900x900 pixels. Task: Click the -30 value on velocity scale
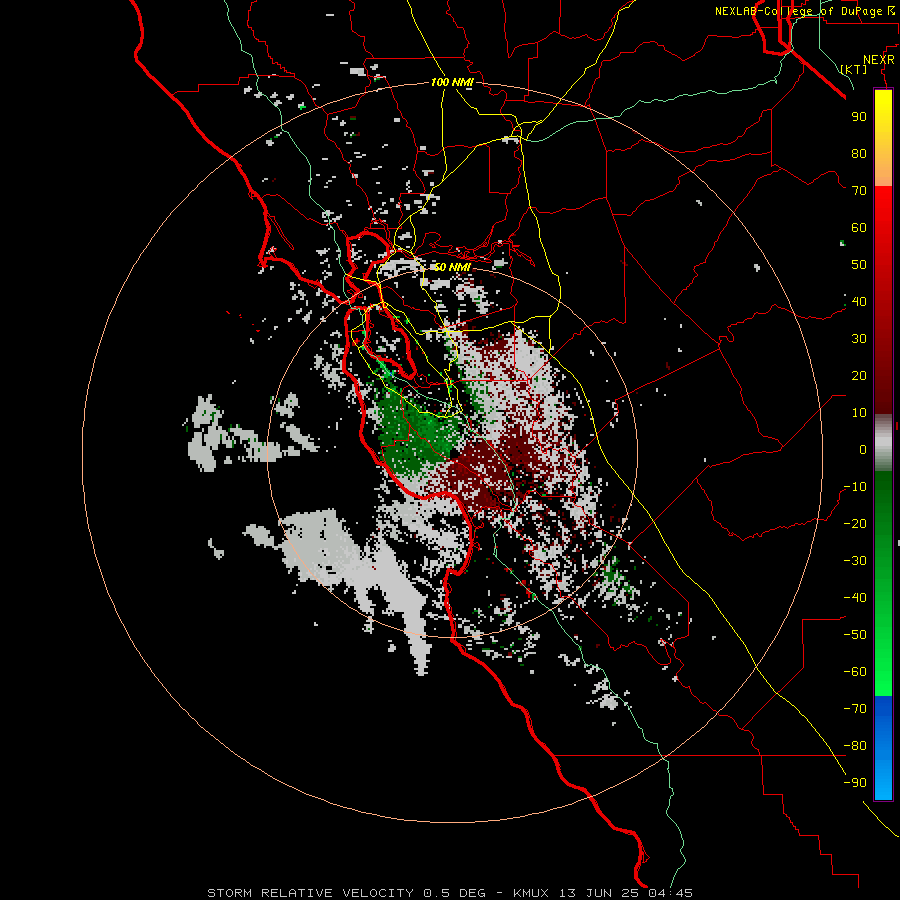click(855, 561)
